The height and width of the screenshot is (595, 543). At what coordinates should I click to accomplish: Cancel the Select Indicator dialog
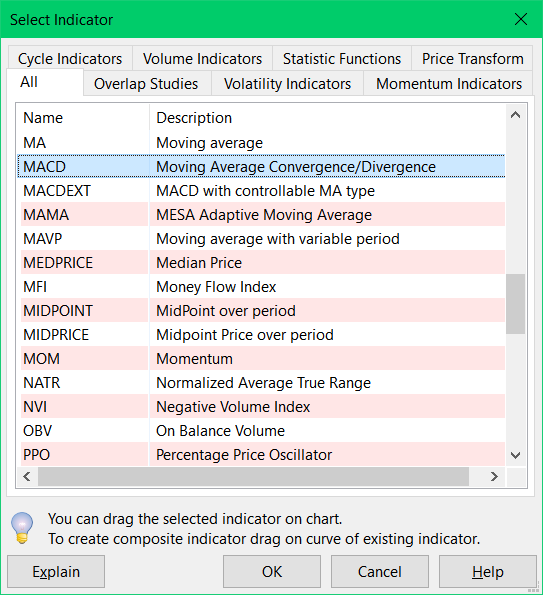[x=380, y=571]
